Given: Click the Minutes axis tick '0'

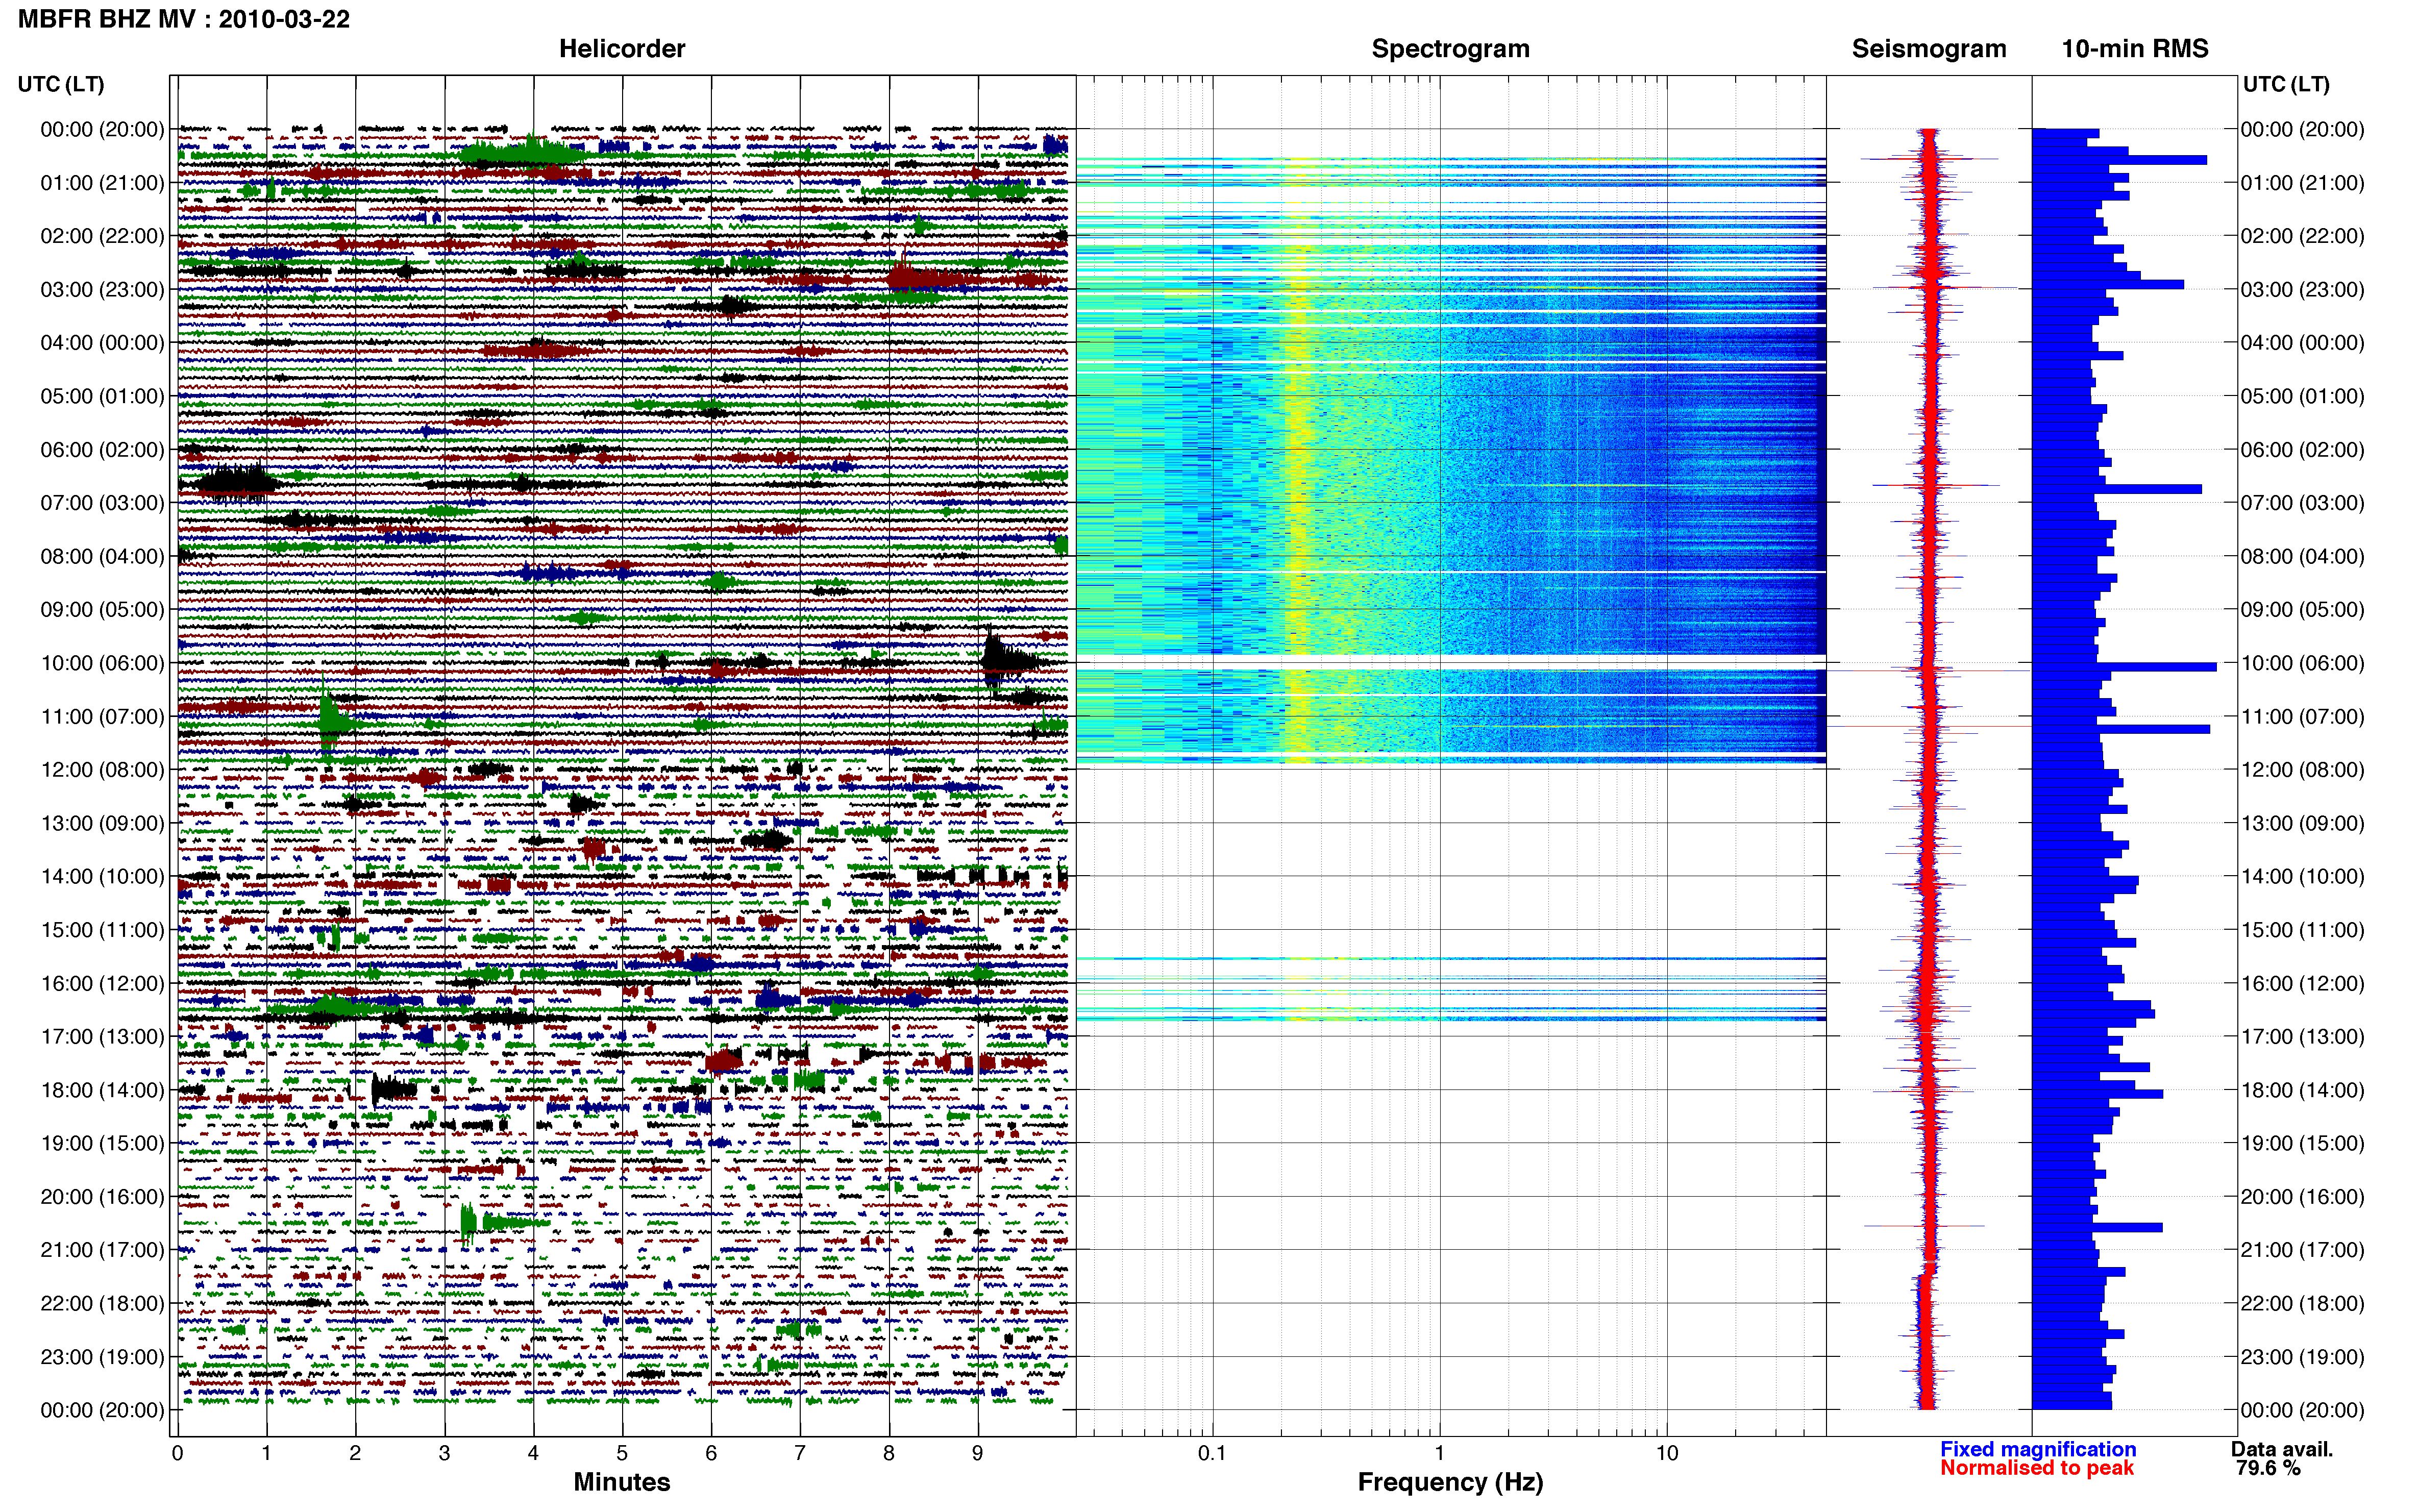Looking at the screenshot, I should (x=177, y=1453).
